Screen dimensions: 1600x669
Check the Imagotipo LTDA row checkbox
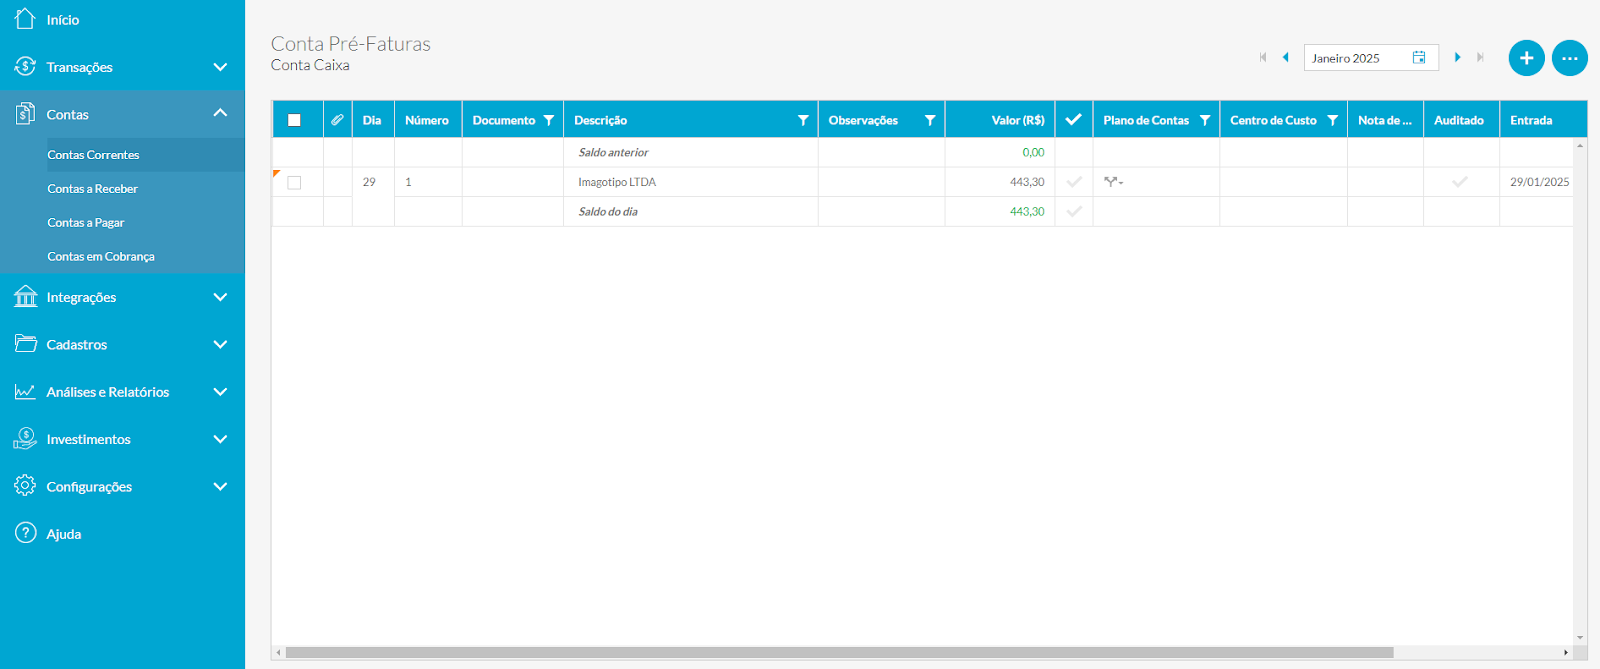tap(294, 182)
